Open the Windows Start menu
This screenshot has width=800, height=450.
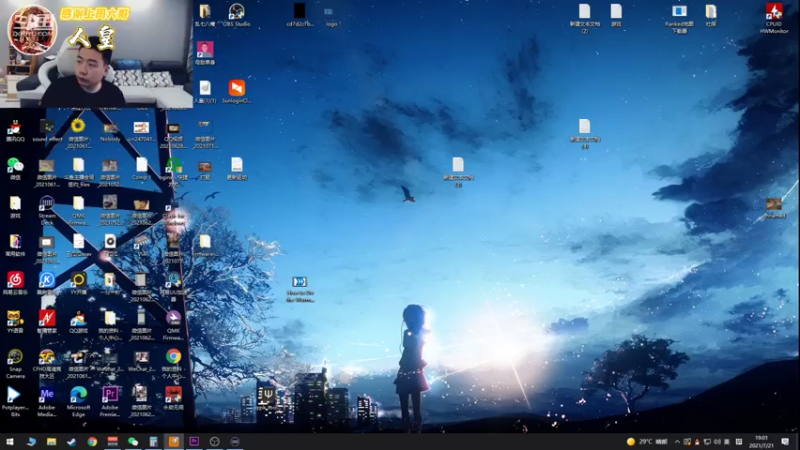coord(10,441)
